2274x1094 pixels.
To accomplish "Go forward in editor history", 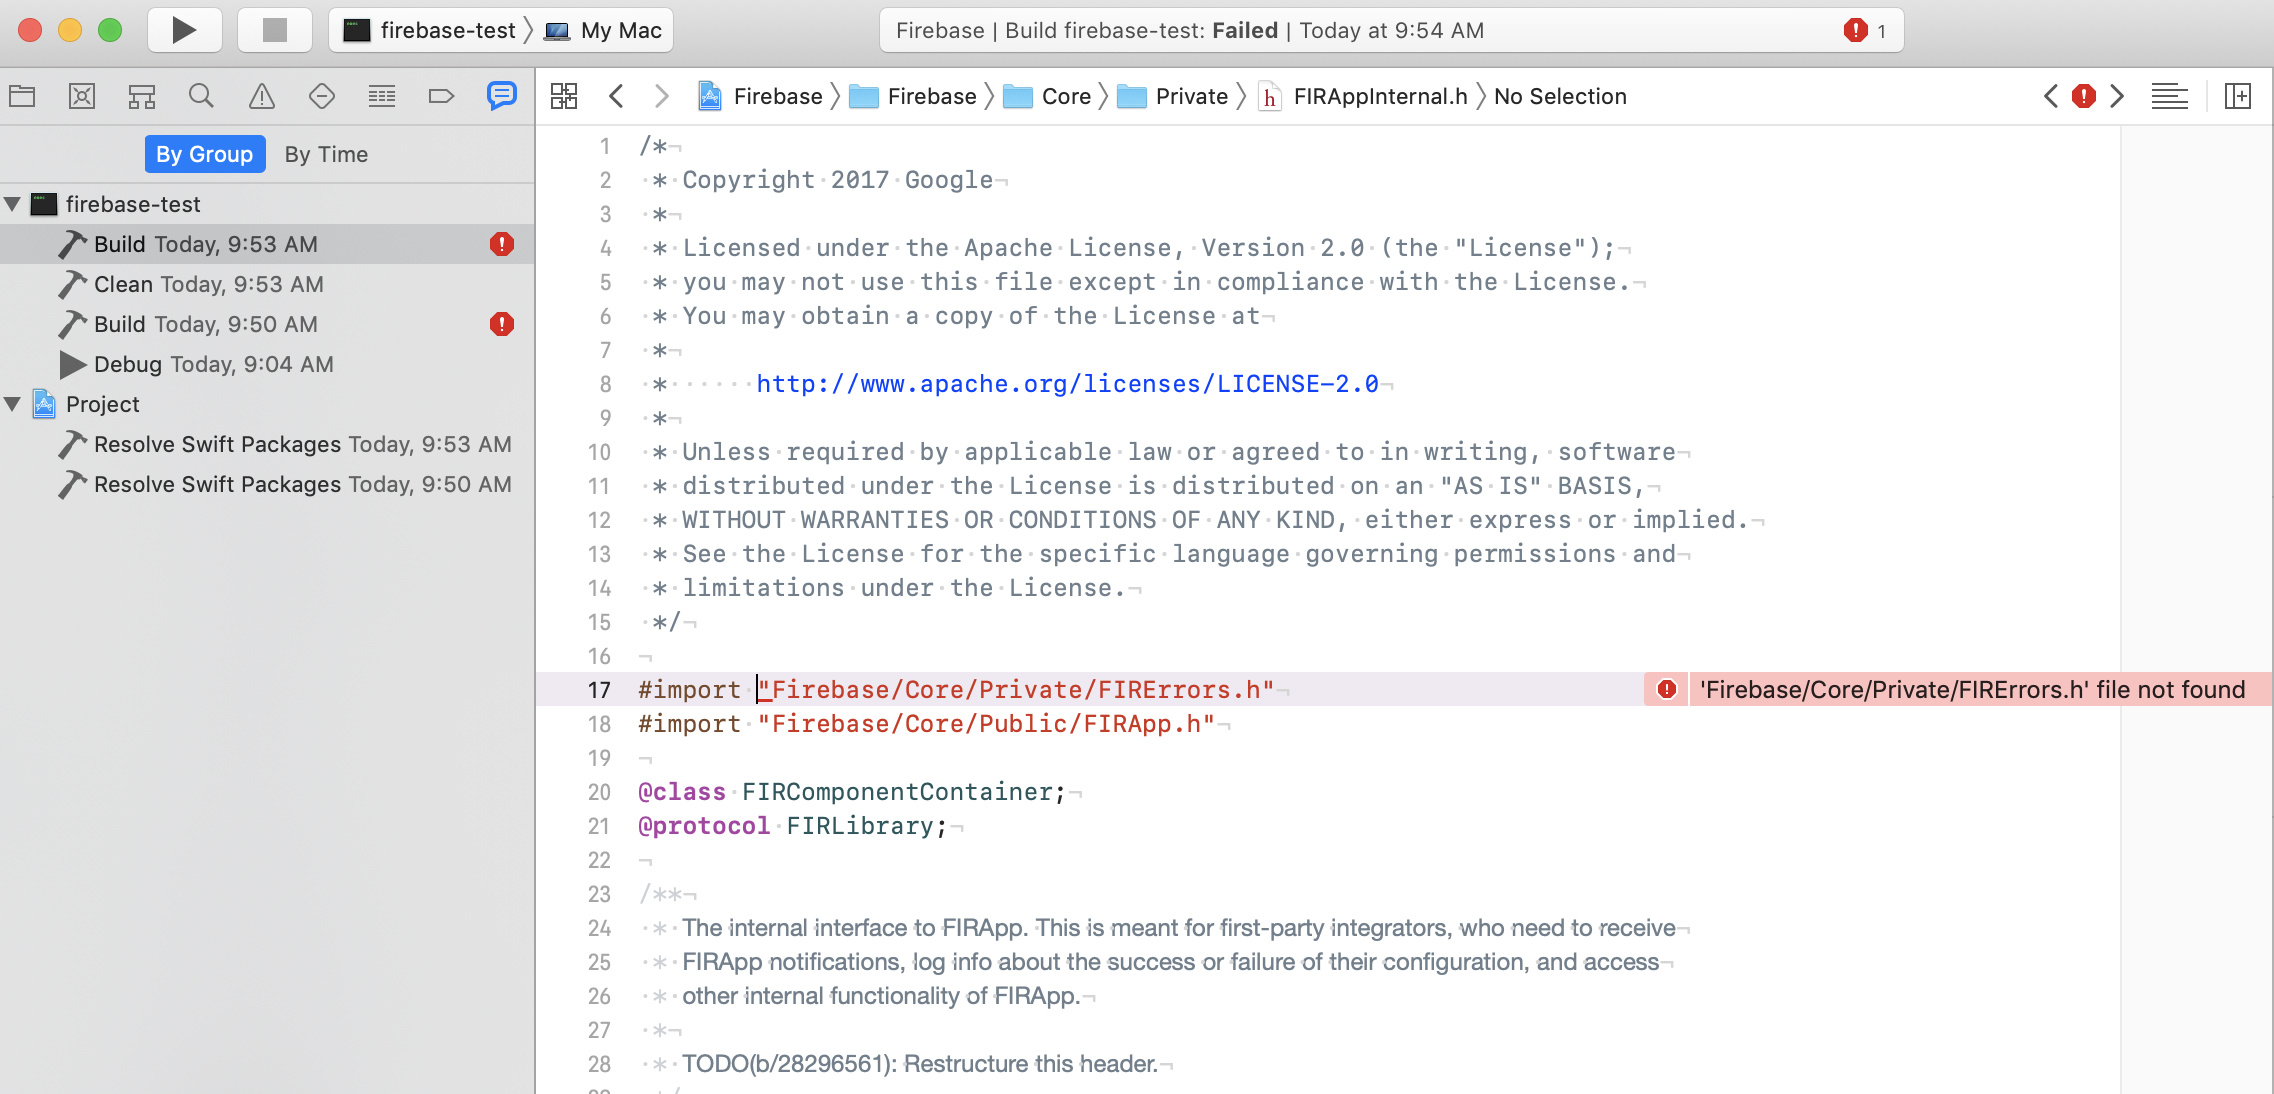I will pos(661,96).
